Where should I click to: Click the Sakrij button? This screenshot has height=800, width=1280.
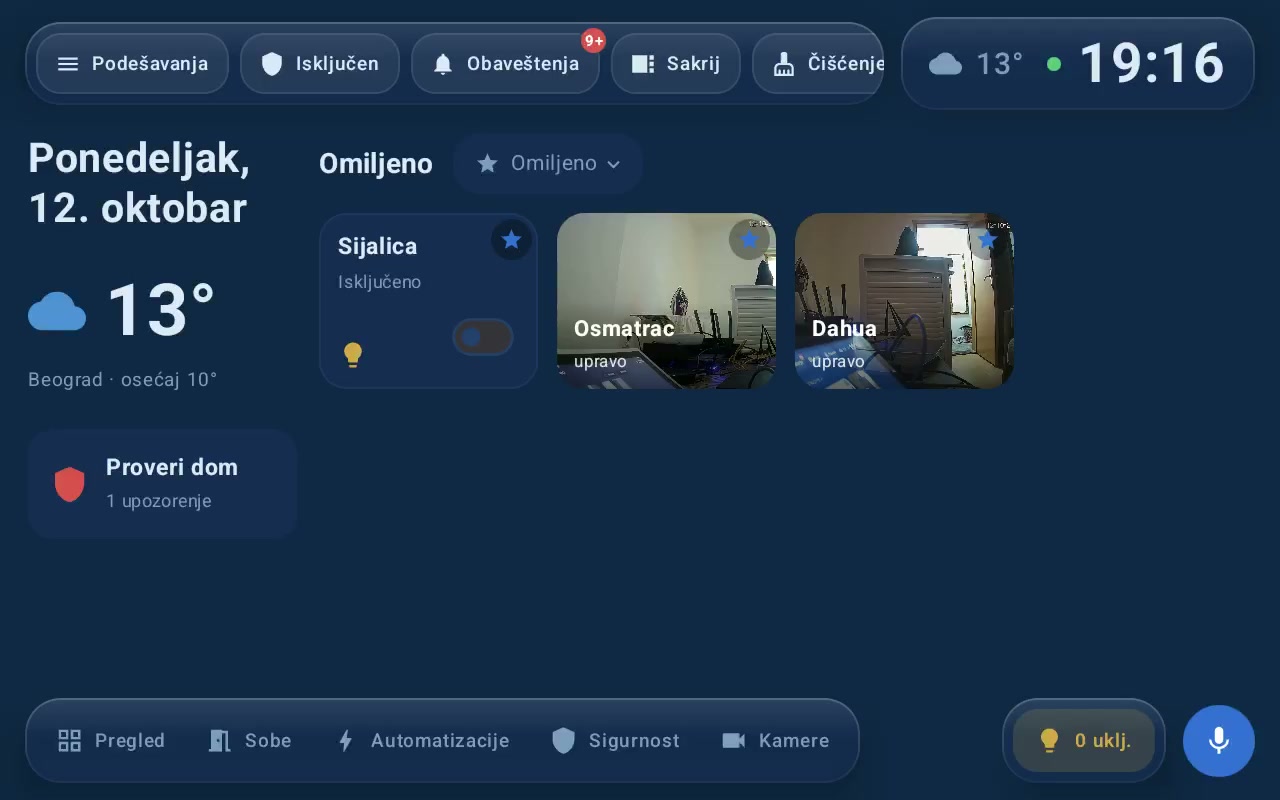pyautogui.click(x=676, y=64)
